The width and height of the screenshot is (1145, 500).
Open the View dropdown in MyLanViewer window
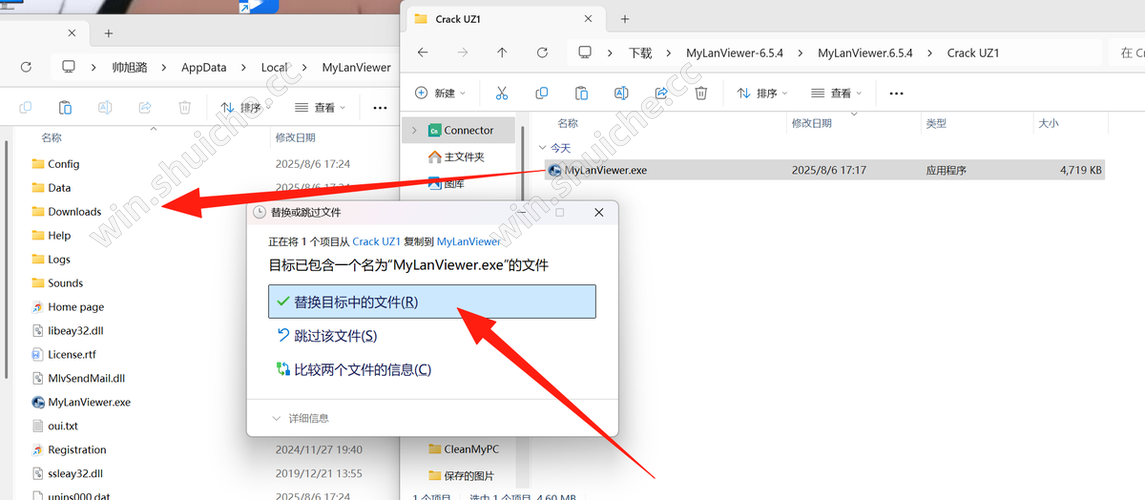click(320, 107)
